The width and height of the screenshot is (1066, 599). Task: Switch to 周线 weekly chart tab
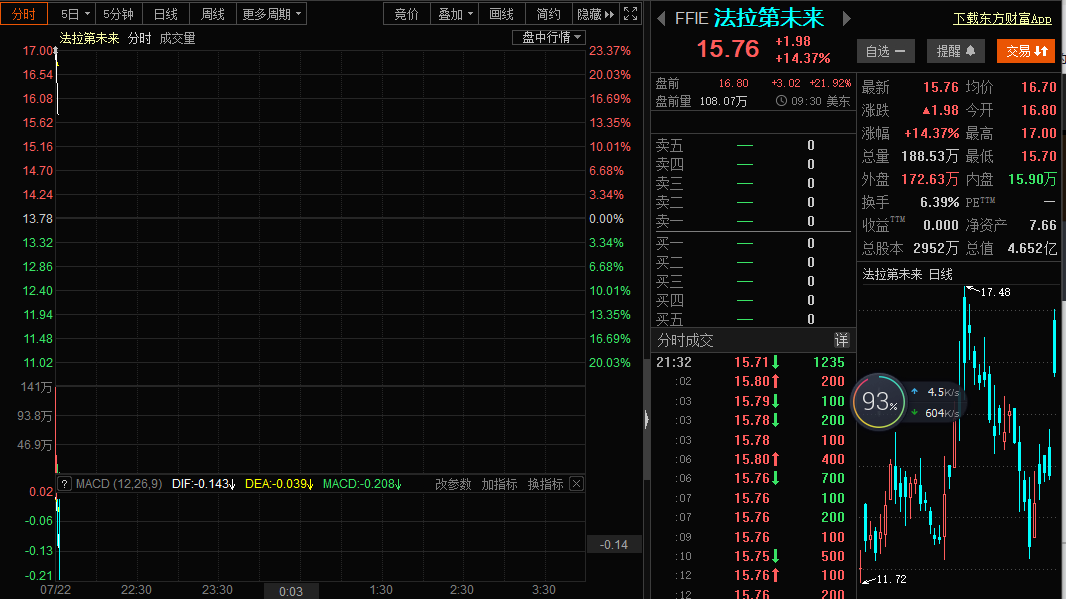tap(212, 14)
